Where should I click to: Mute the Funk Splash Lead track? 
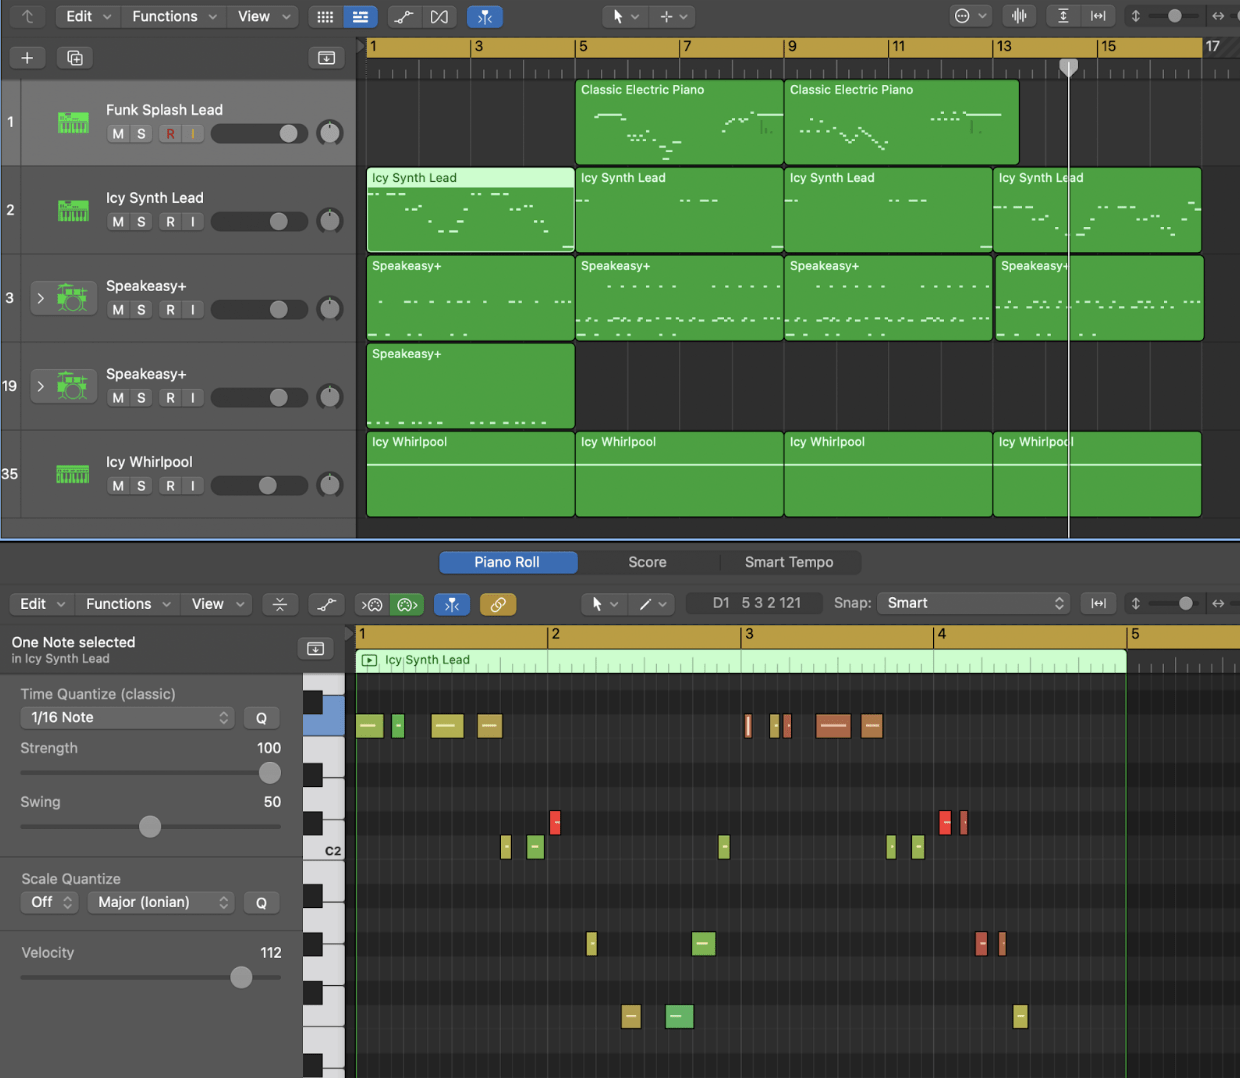point(118,134)
